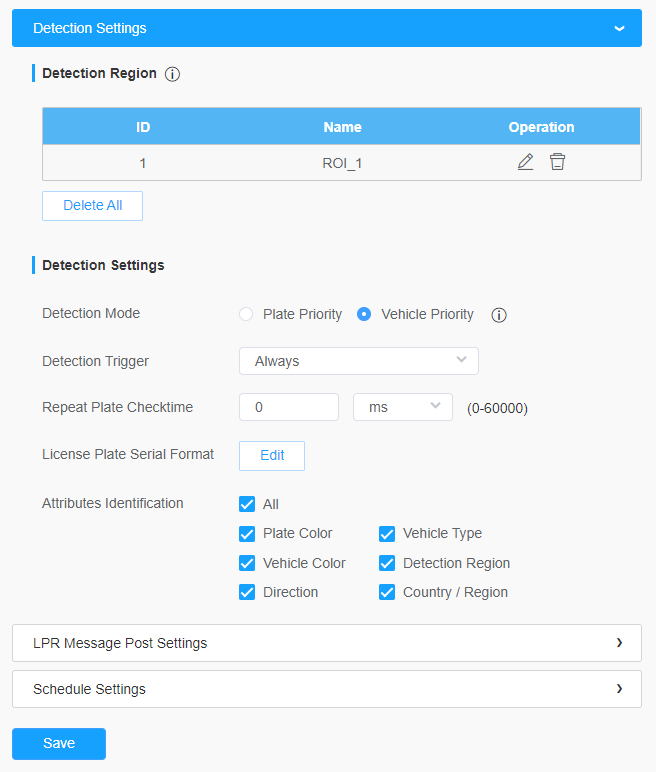The image size is (656, 772).
Task: Save the detection settings
Action: tap(59, 743)
